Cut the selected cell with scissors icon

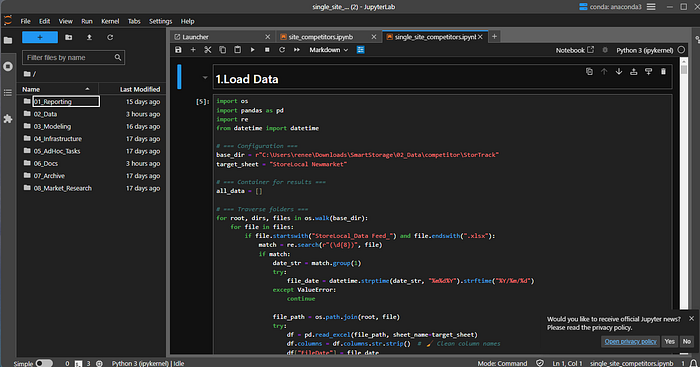[208, 50]
